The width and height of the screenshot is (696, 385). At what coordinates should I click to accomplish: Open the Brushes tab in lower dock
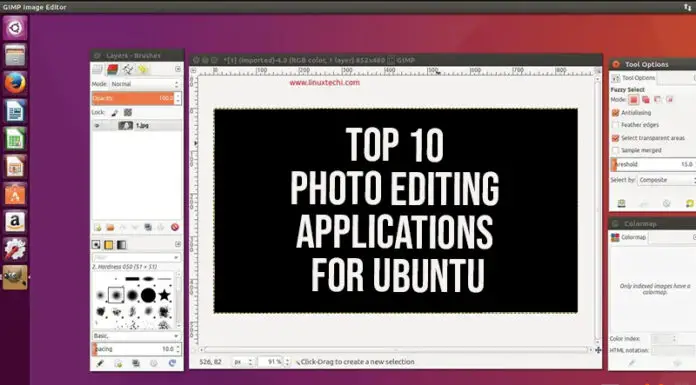pyautogui.click(x=96, y=245)
